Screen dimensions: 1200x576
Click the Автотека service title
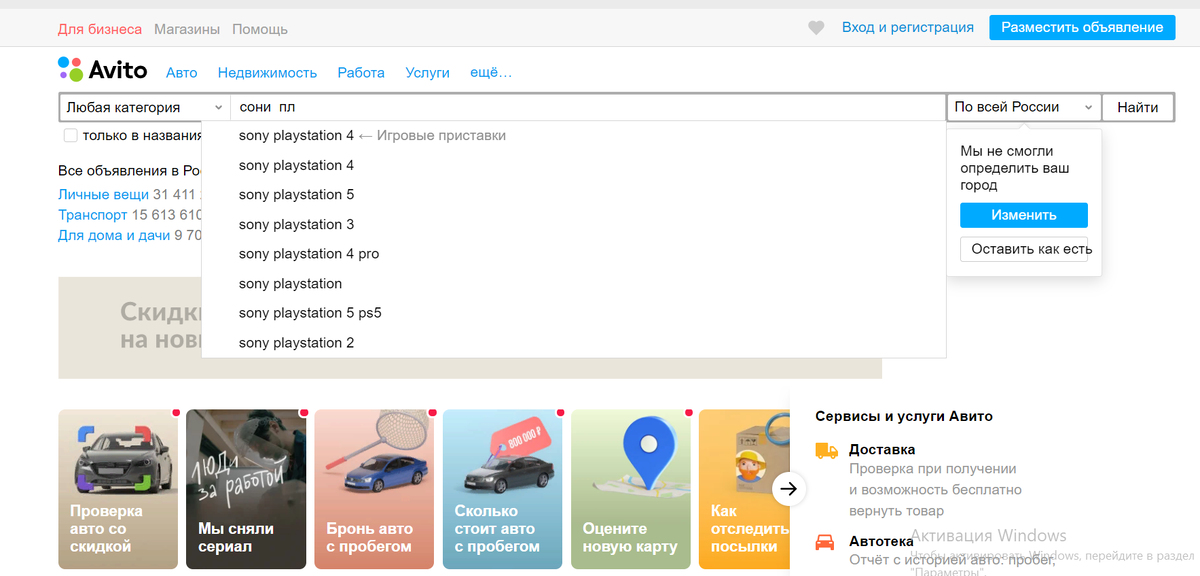pyautogui.click(x=881, y=541)
